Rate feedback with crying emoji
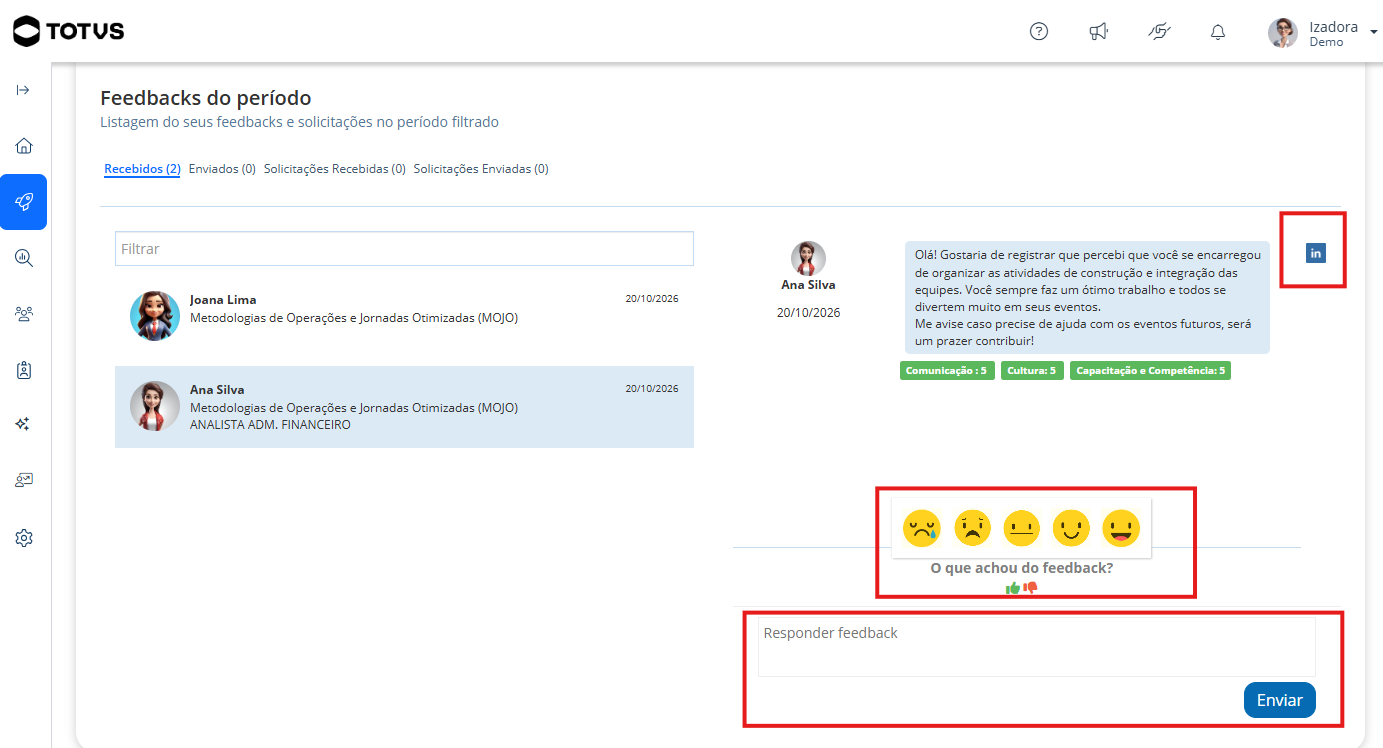The width and height of the screenshot is (1383, 748). 921,528
